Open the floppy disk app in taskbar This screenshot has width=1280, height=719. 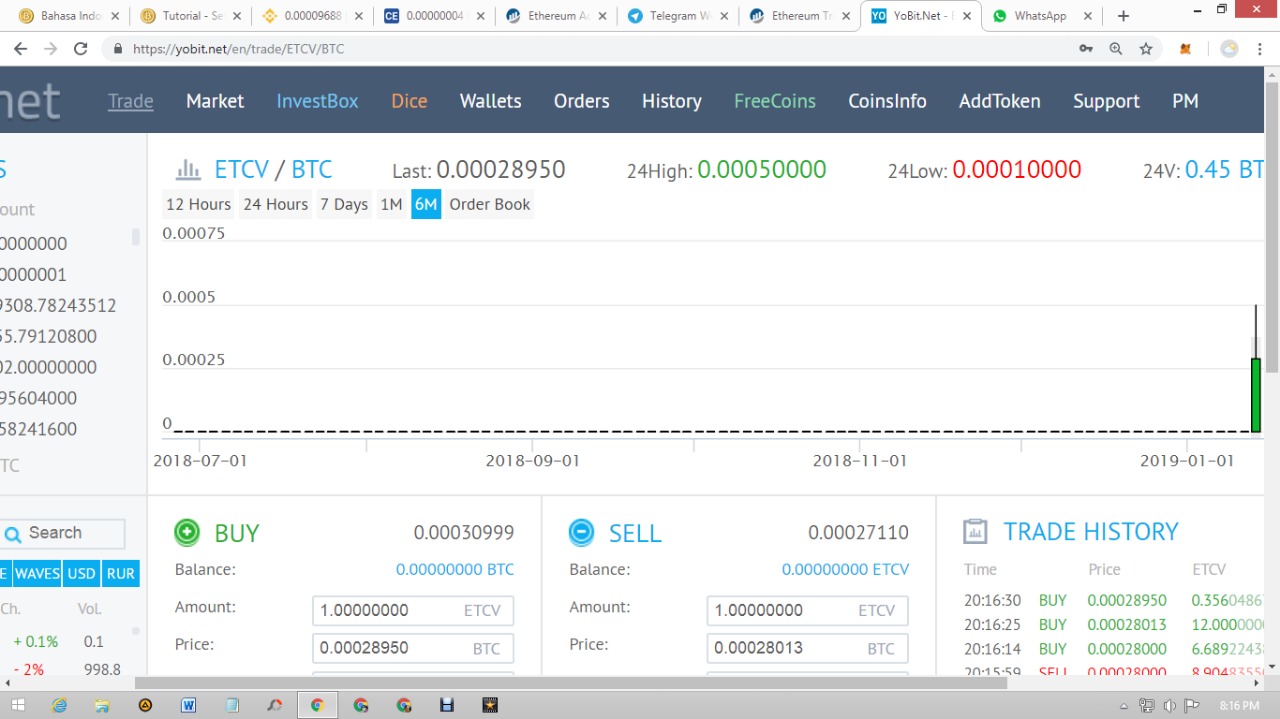tap(447, 705)
